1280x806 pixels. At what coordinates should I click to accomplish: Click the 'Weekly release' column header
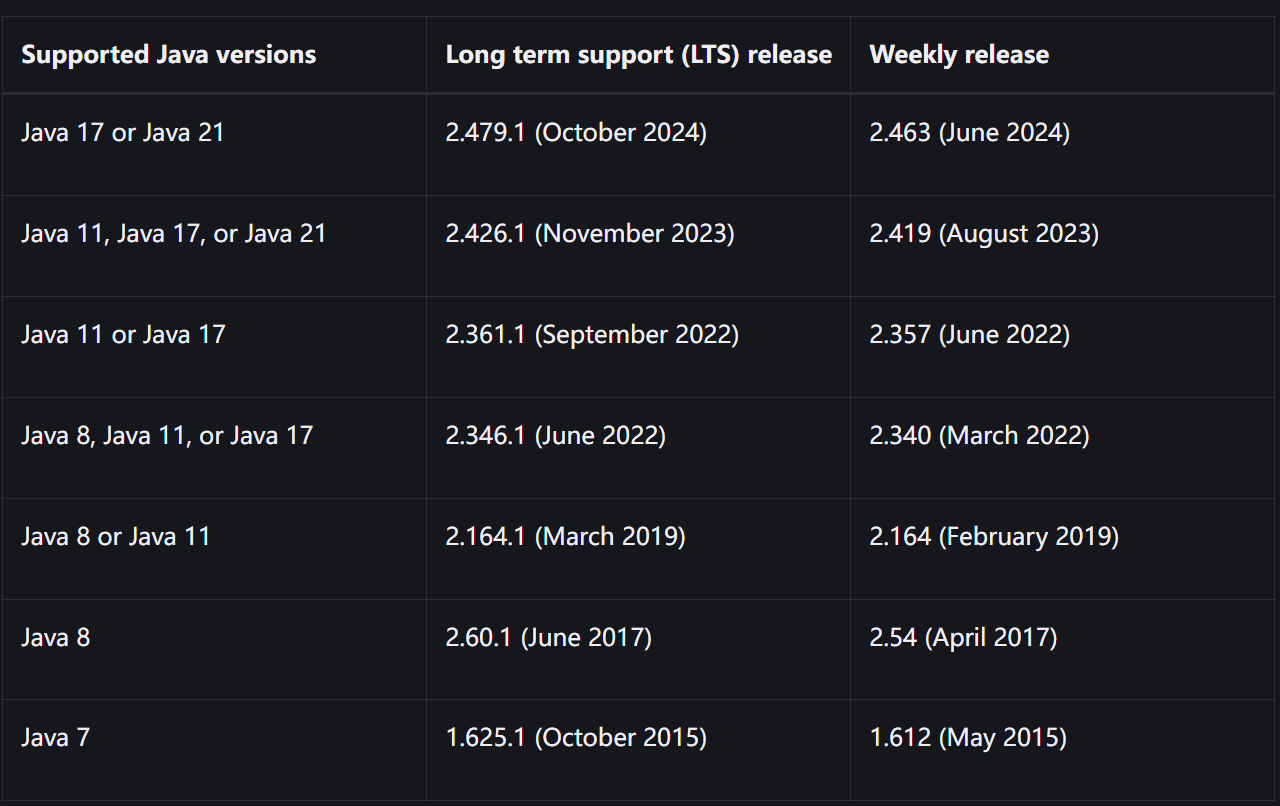click(959, 55)
